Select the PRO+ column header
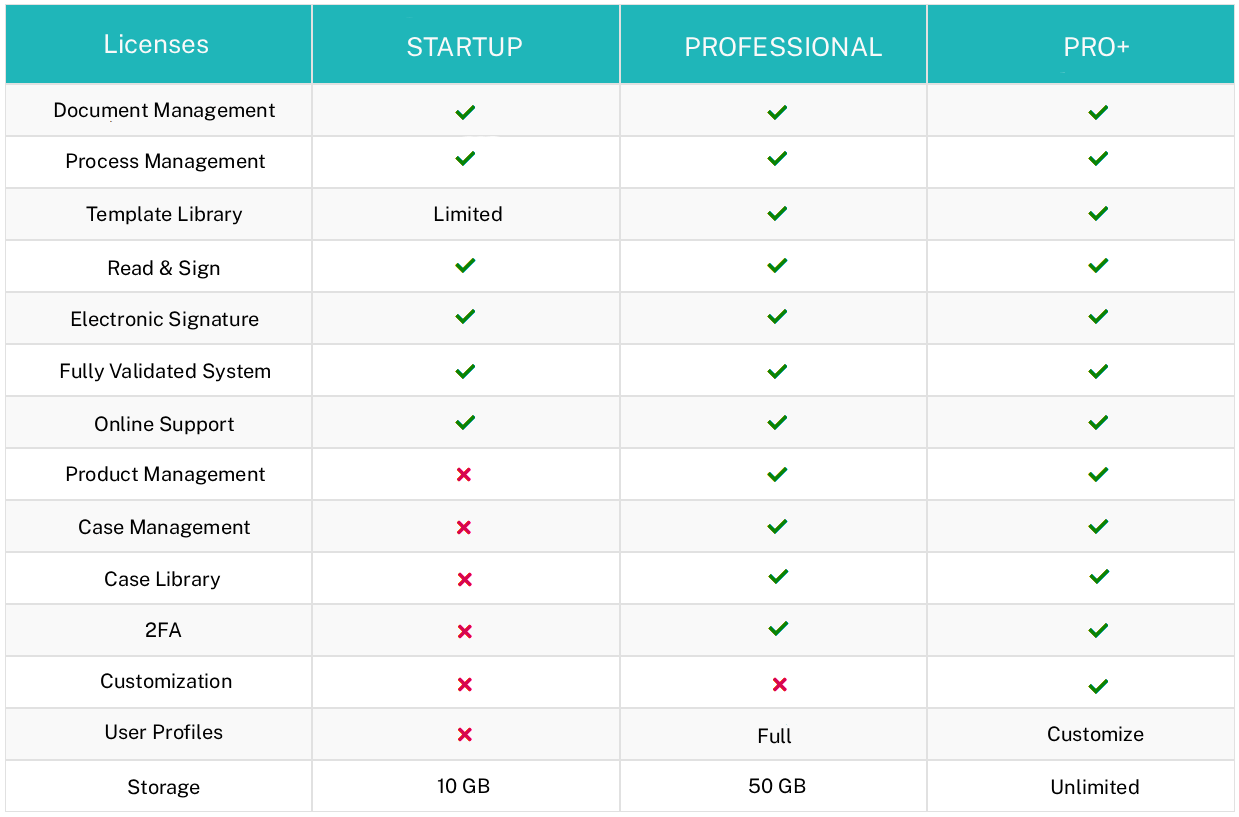The height and width of the screenshot is (817, 1239). coord(1096,47)
